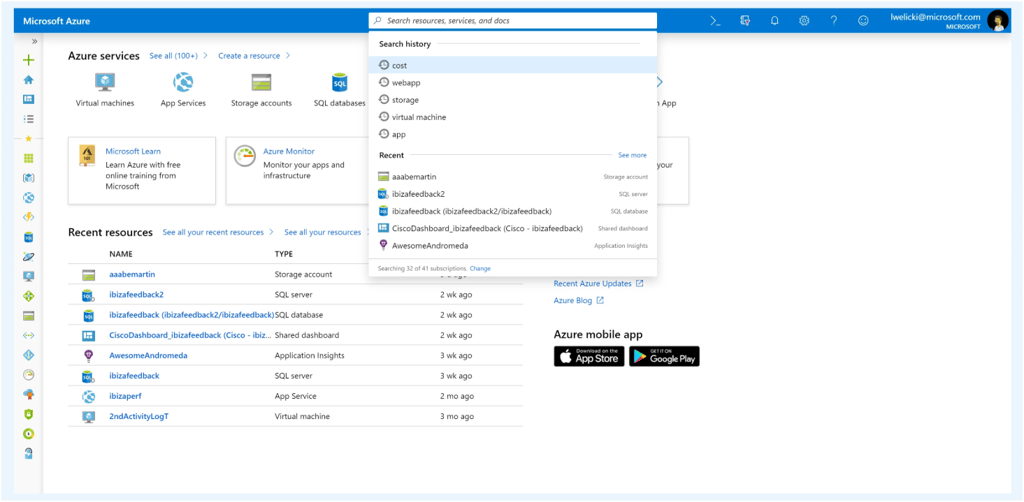Screen dimensions: 1024x502
Task: Open ibizafeedback2 SQL server in search dropdown
Action: (513, 194)
